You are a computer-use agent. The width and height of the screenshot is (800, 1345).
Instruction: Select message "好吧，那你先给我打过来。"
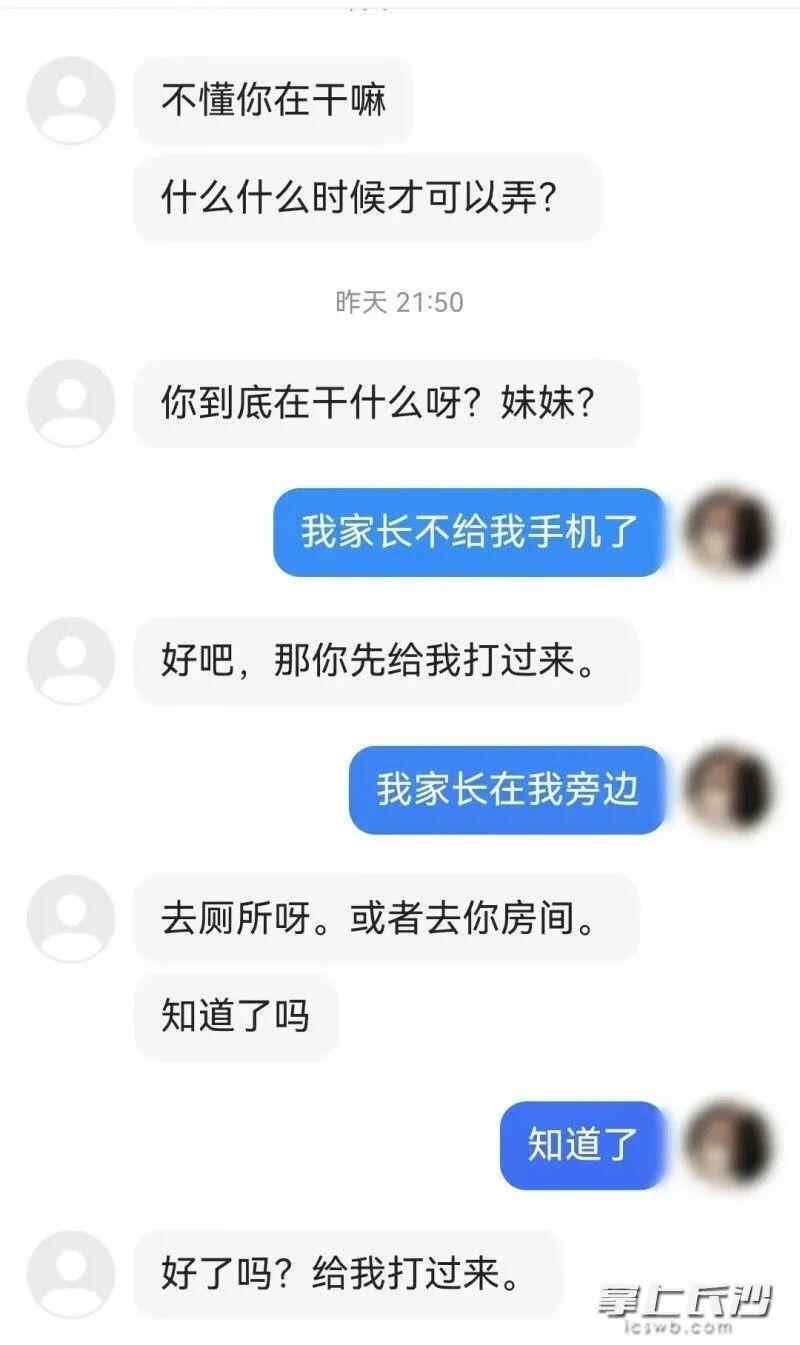pyautogui.click(x=386, y=661)
